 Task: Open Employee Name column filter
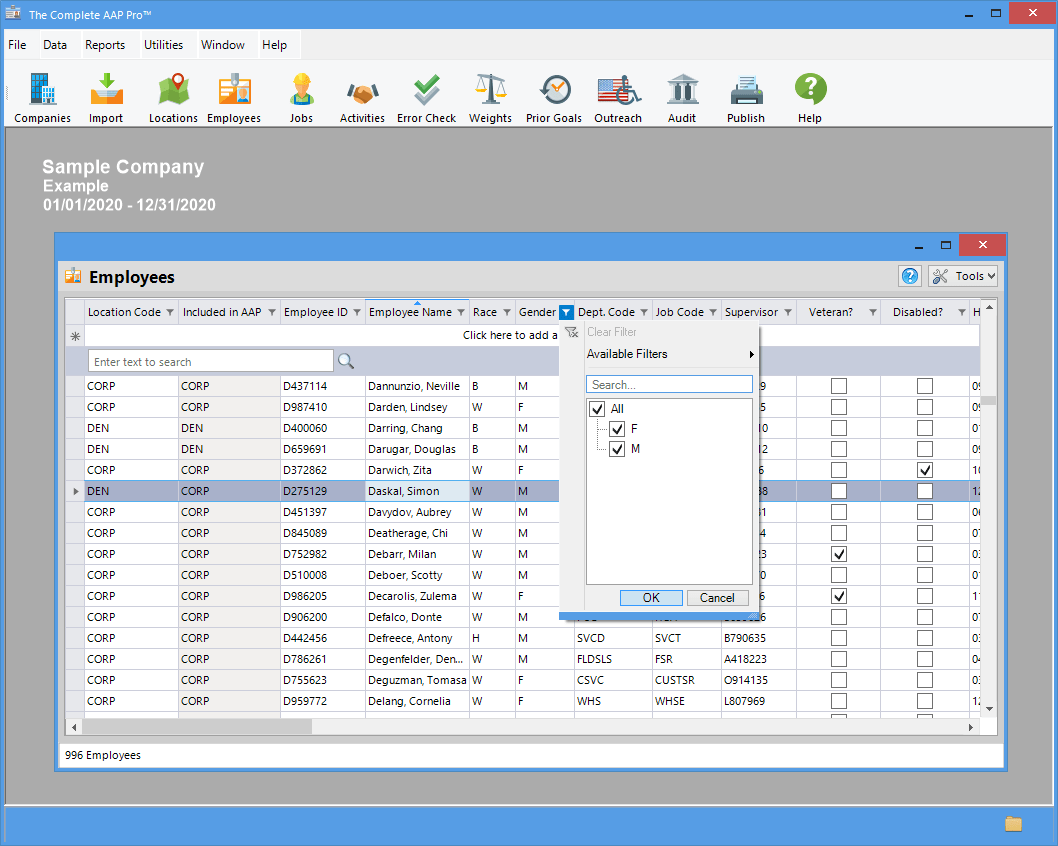click(x=461, y=312)
